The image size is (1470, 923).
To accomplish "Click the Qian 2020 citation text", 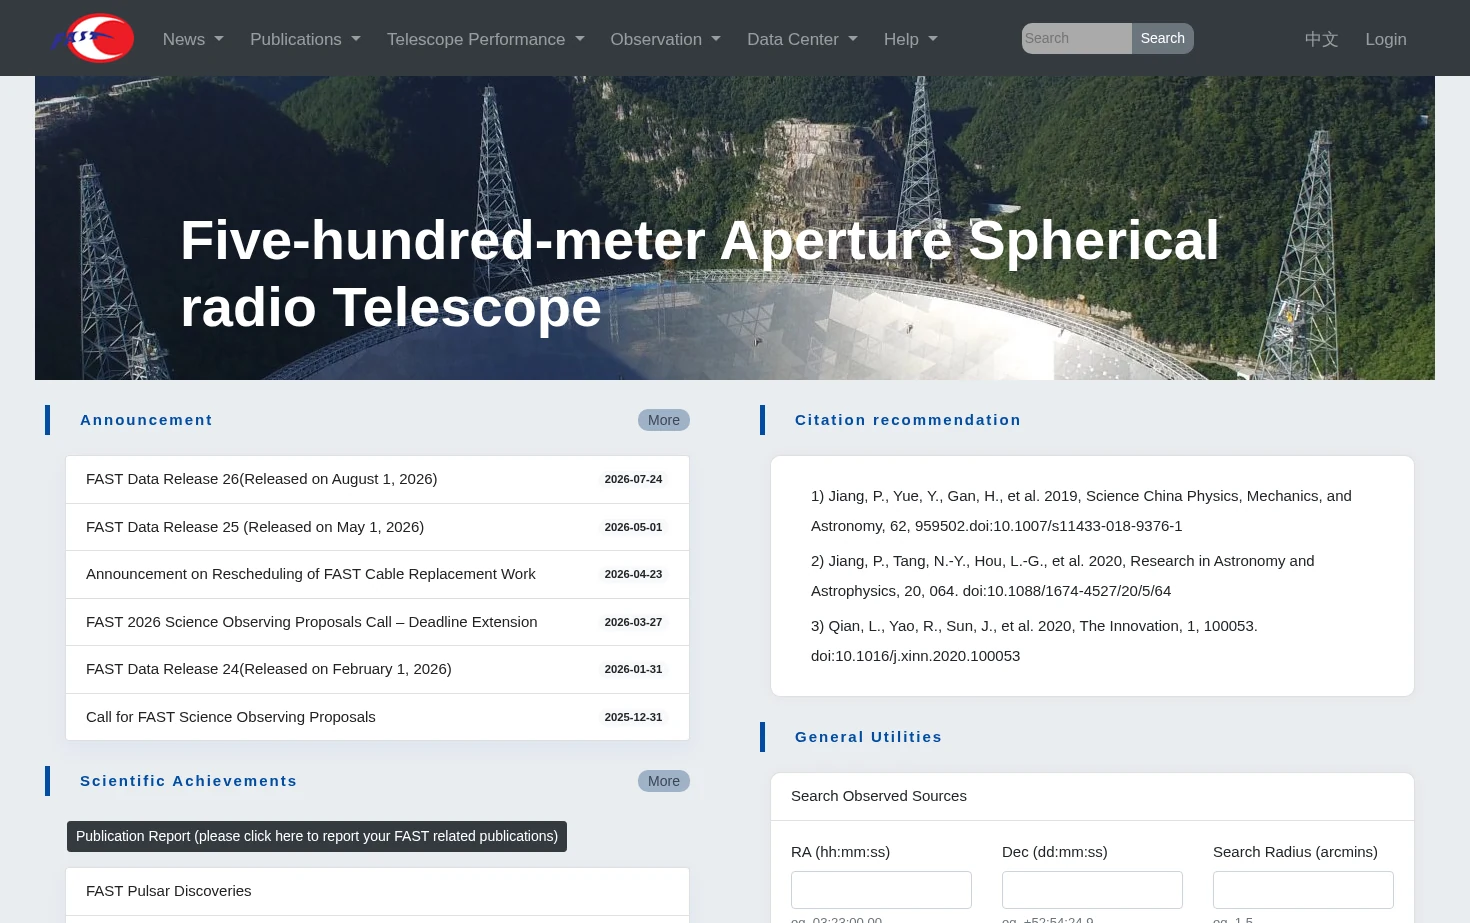I will pos(1034,641).
